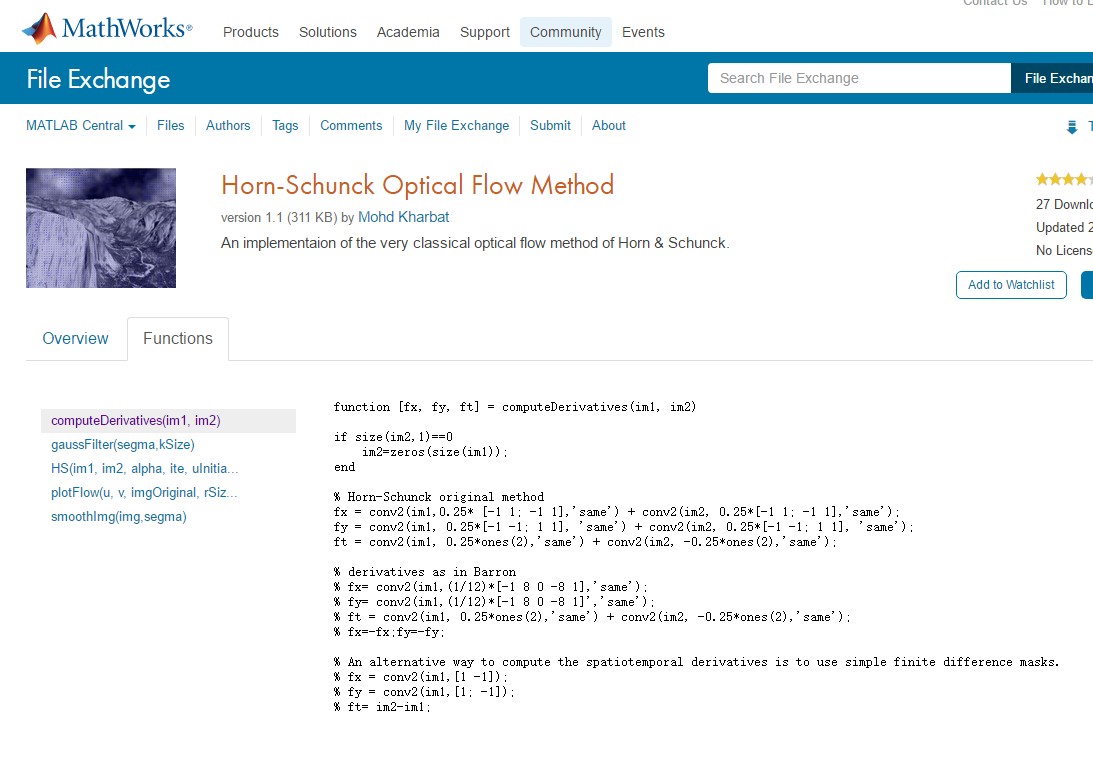
Task: Click the star rating icons
Action: [x=1064, y=180]
